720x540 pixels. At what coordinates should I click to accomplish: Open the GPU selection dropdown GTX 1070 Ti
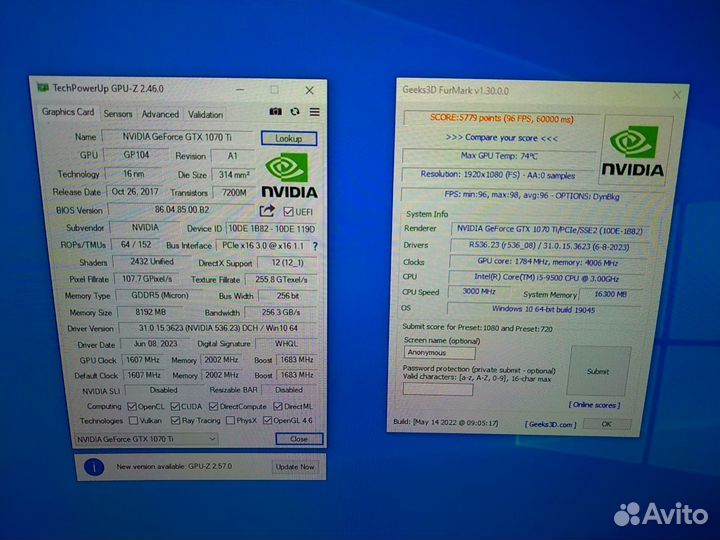pos(146,439)
